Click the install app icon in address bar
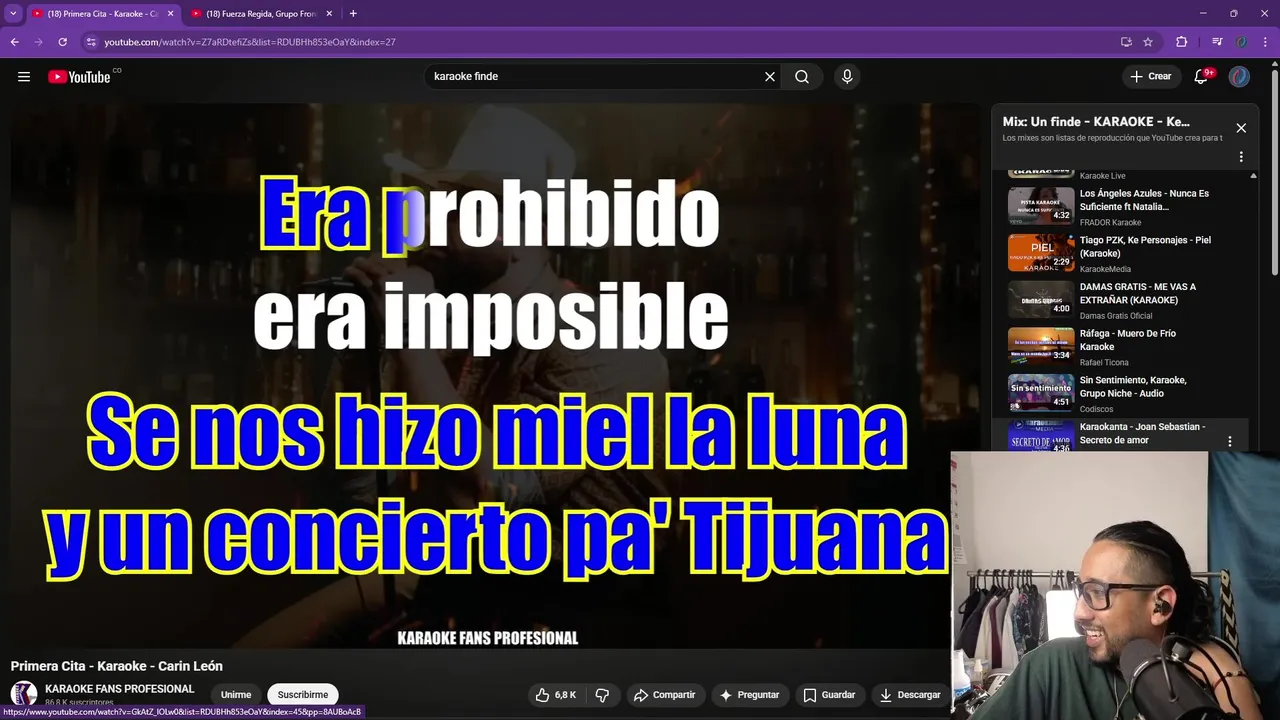 coord(1126,42)
